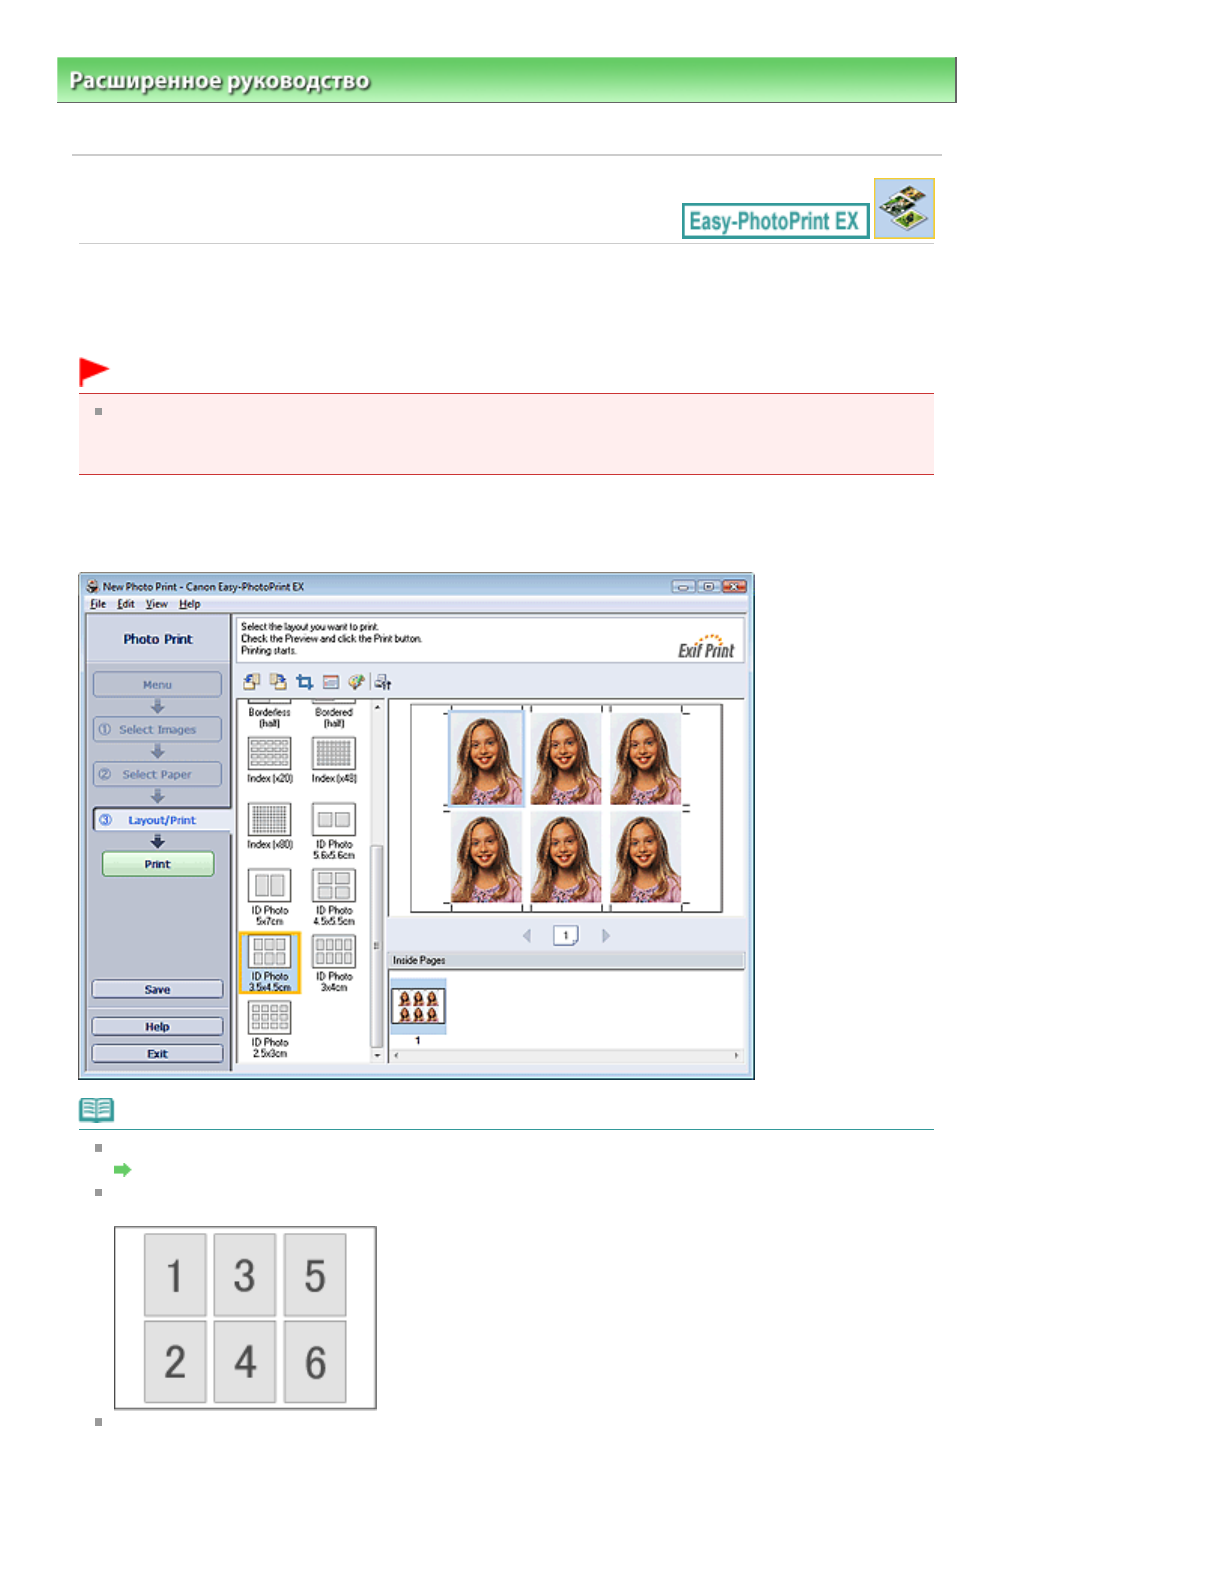Click the print settings toolbar icon

click(382, 682)
